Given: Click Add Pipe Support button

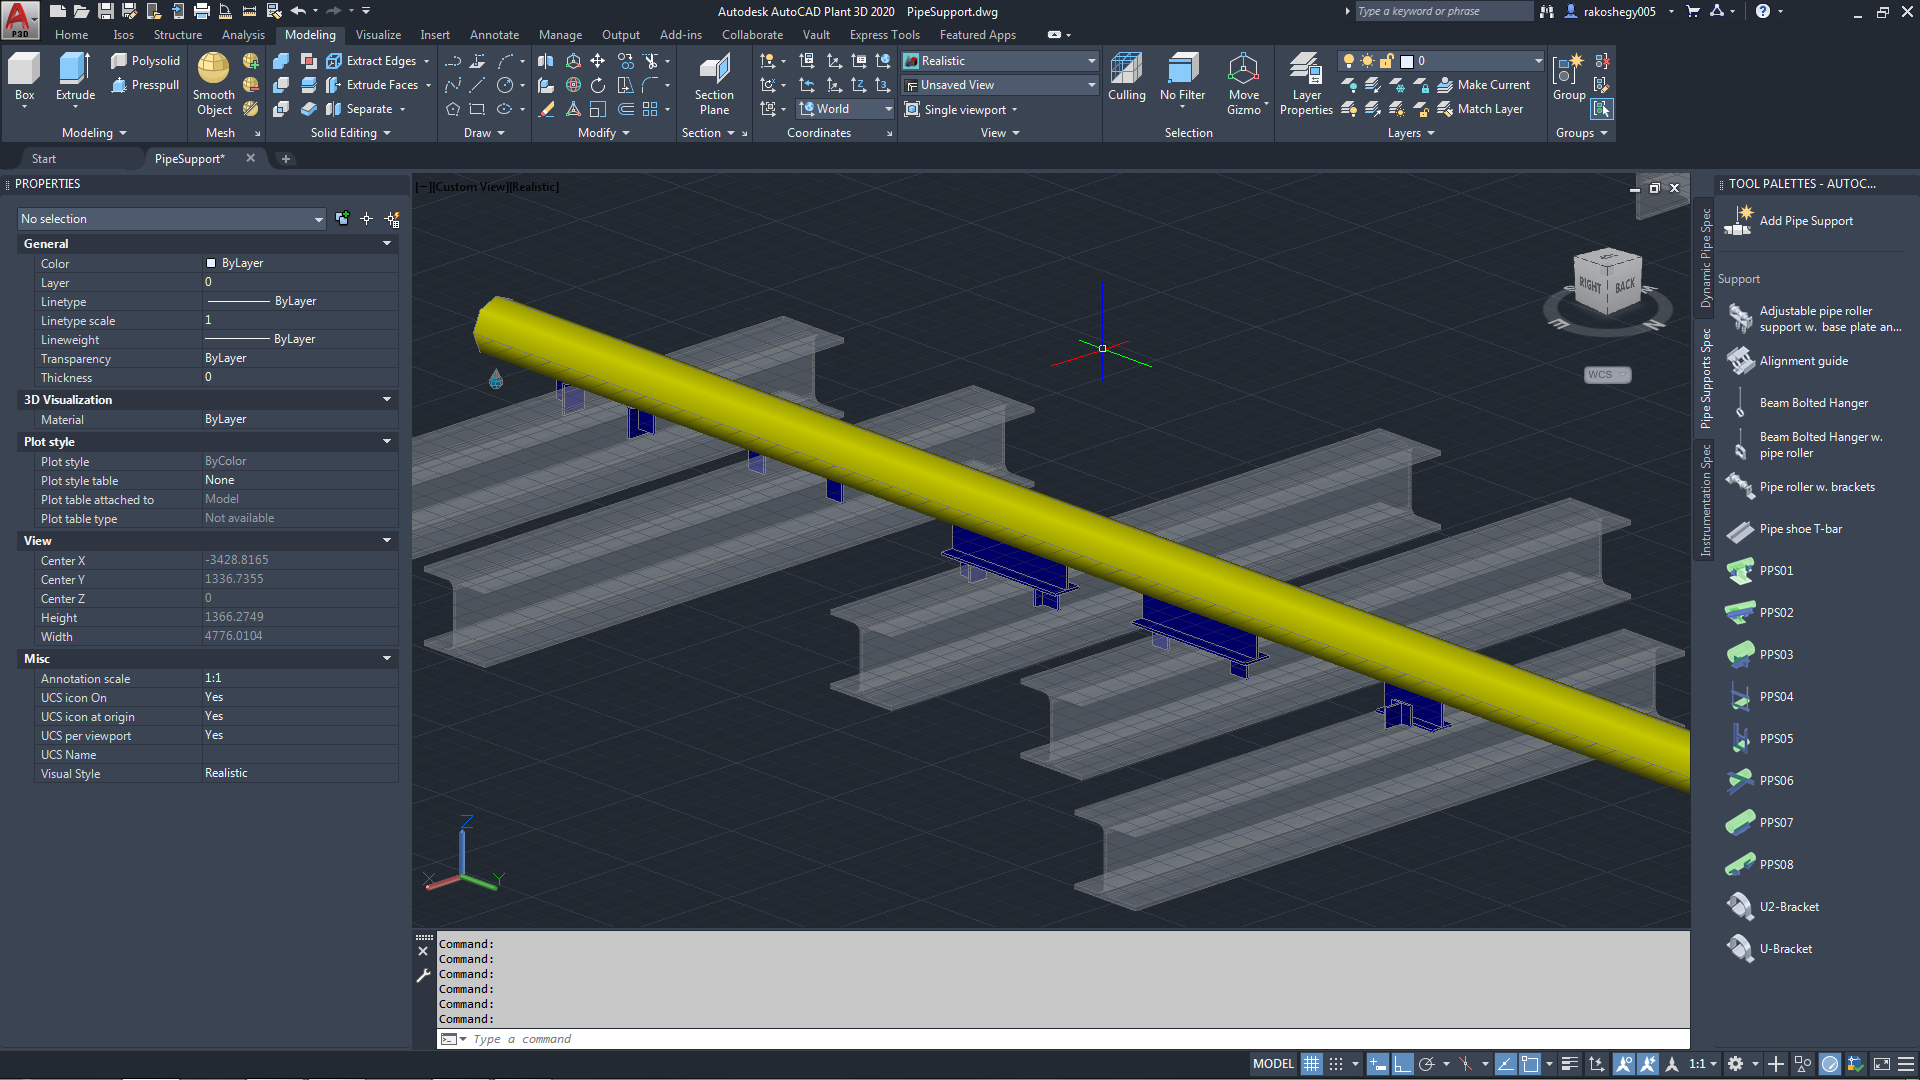Looking at the screenshot, I should [1805, 221].
